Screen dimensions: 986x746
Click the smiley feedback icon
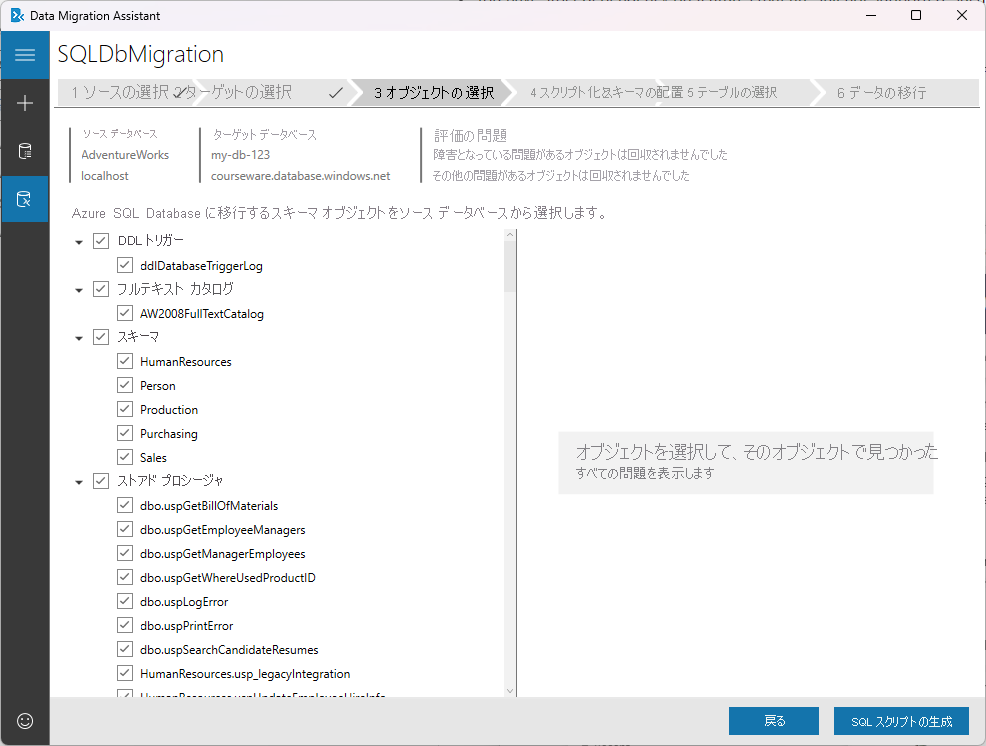pos(25,721)
